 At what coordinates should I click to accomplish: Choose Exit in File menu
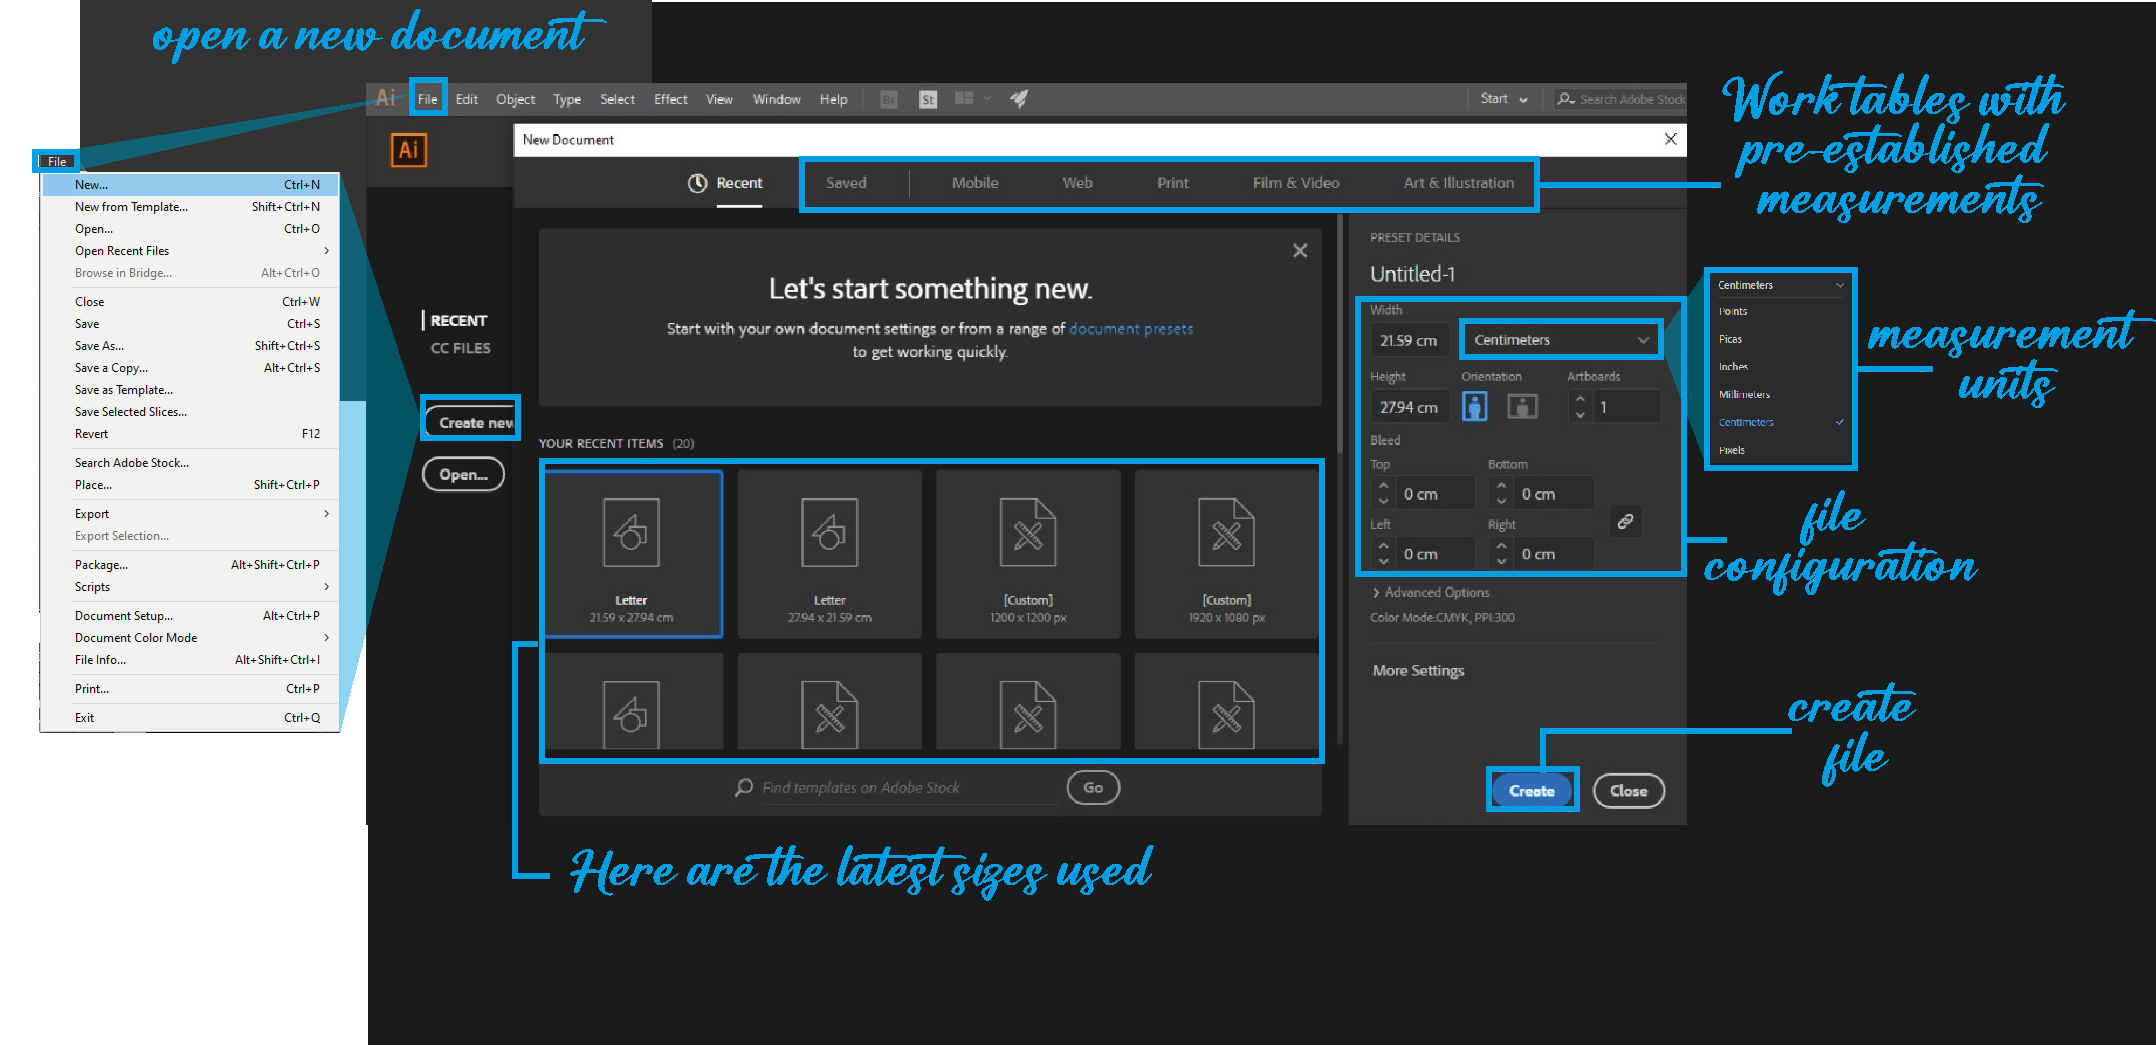pos(190,718)
